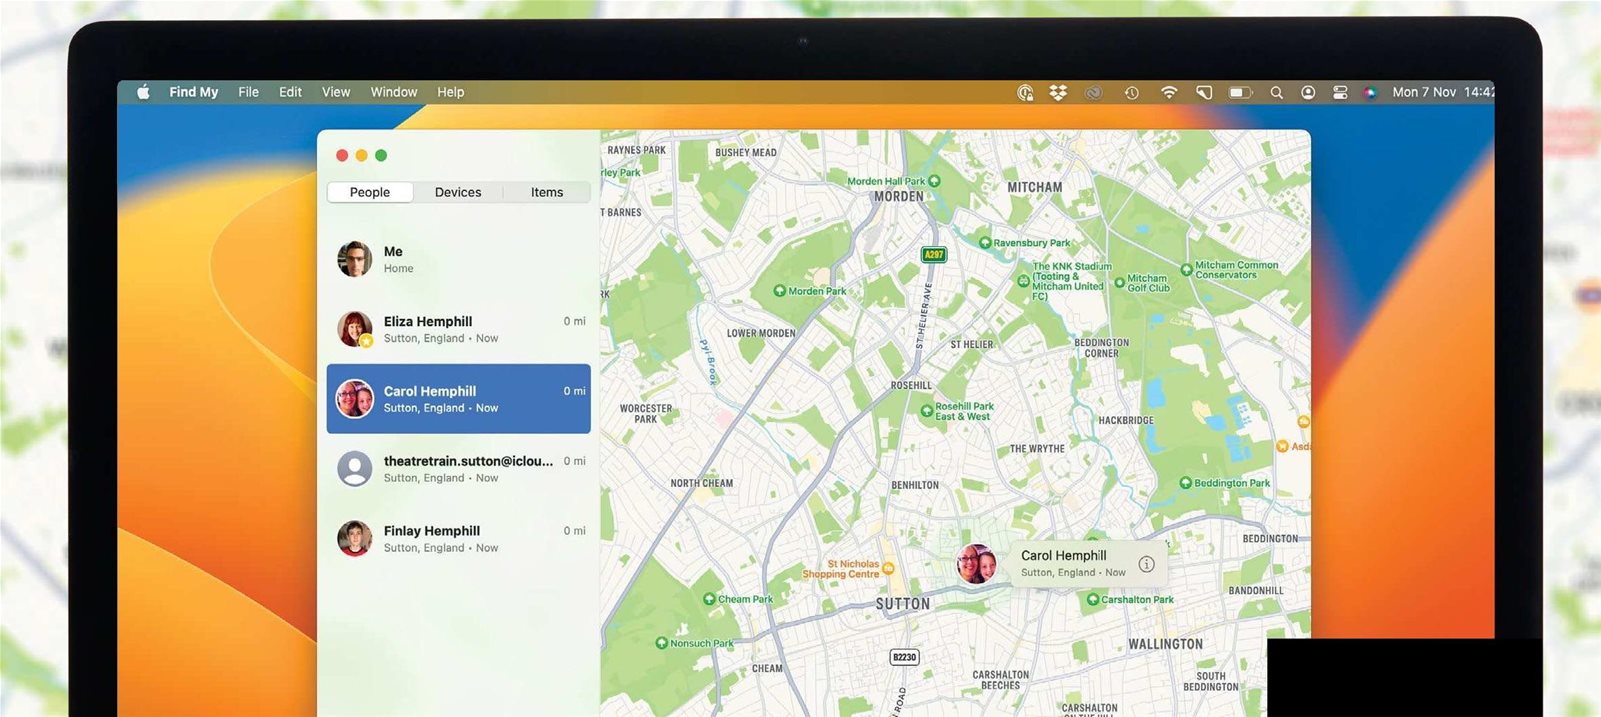
Task: Open the View menu
Action: pos(336,92)
